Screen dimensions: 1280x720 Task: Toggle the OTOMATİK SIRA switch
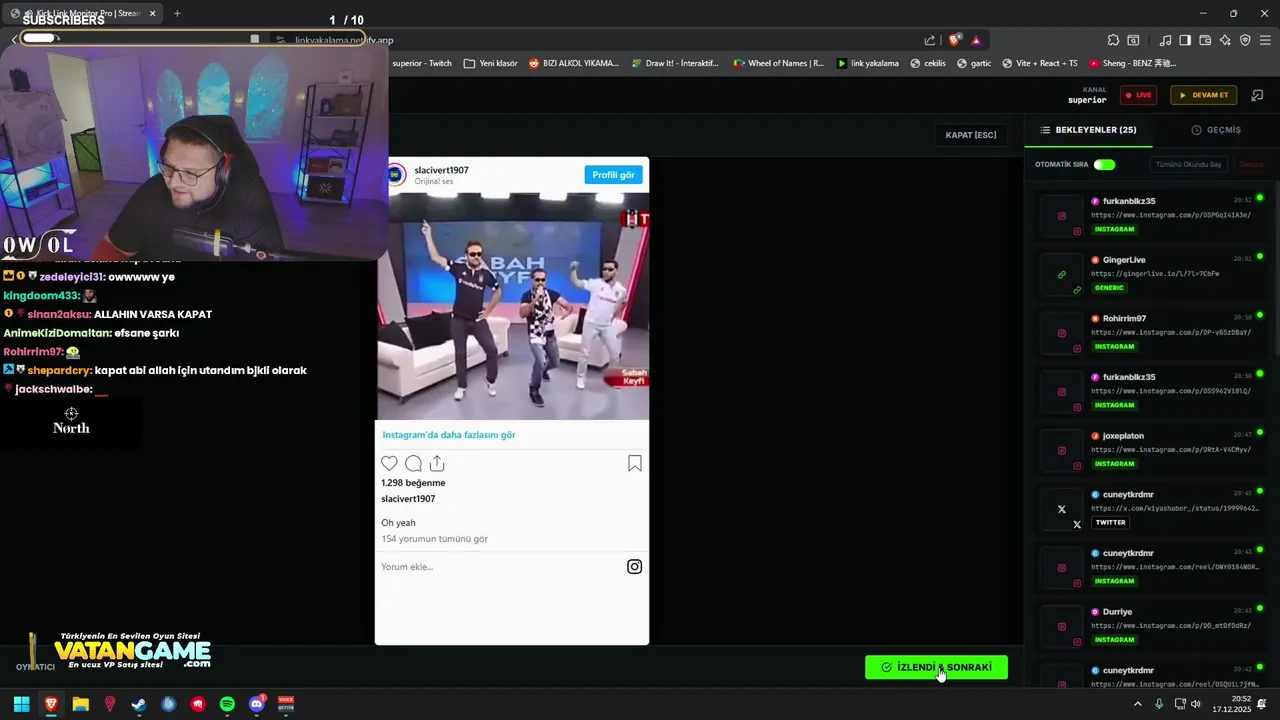click(1104, 164)
